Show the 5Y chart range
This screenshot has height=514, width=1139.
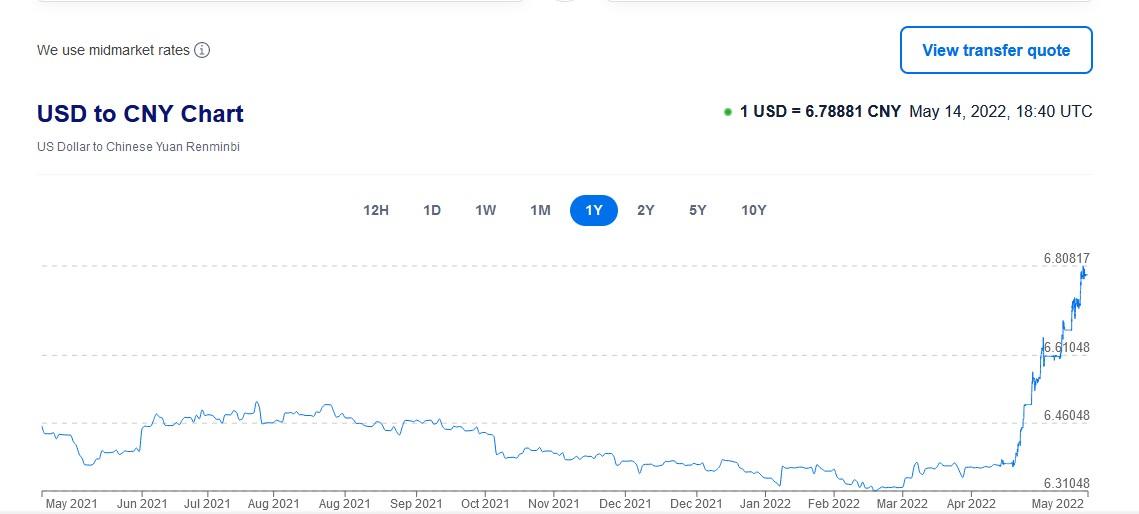click(698, 211)
